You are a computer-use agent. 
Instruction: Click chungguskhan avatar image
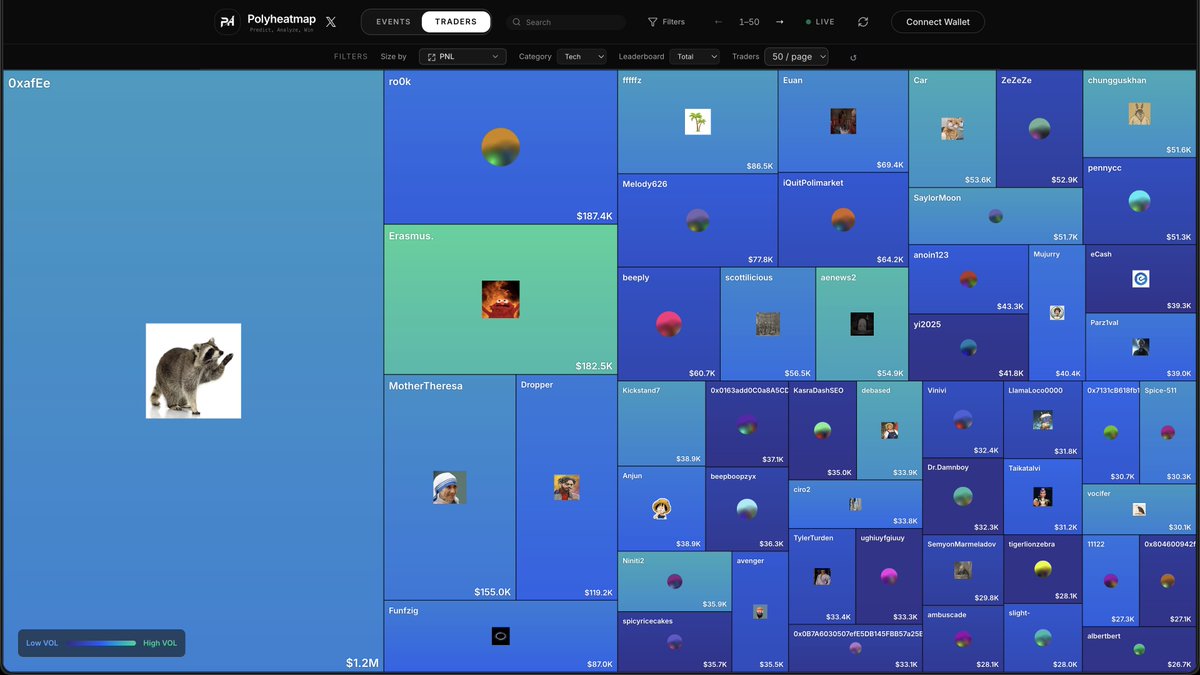click(x=1139, y=114)
